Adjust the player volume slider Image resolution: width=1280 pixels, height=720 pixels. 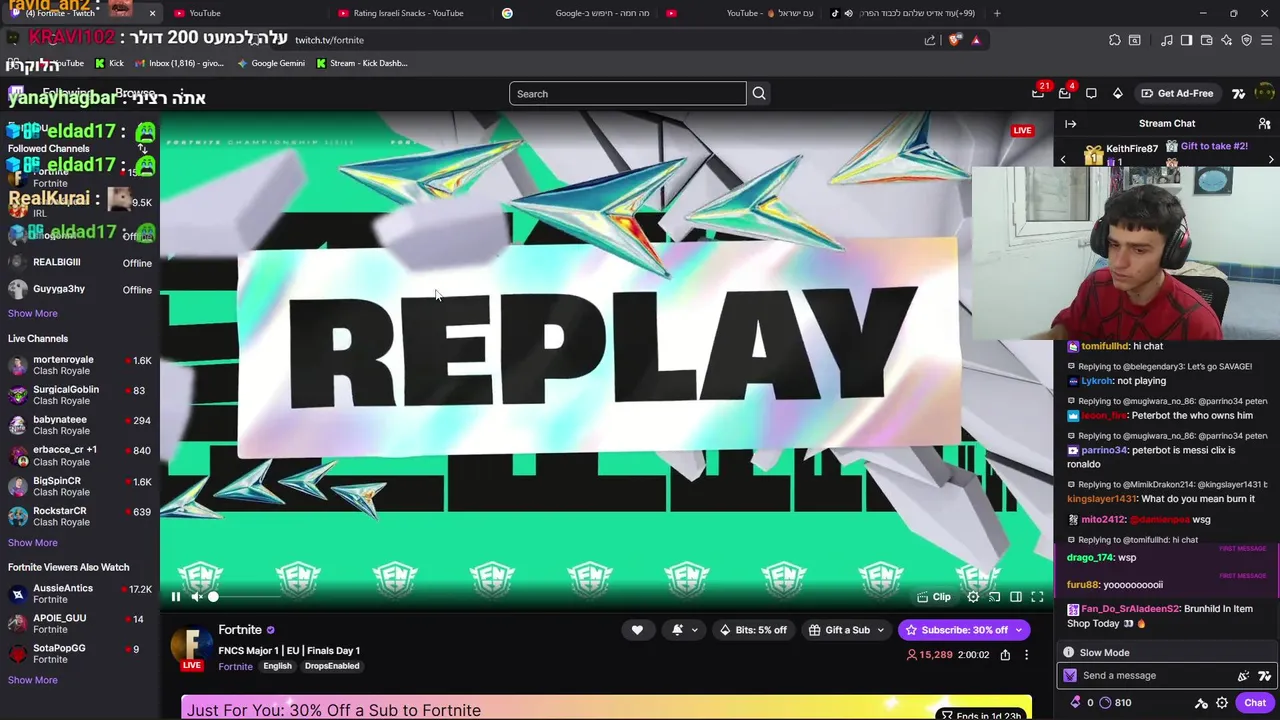point(245,597)
